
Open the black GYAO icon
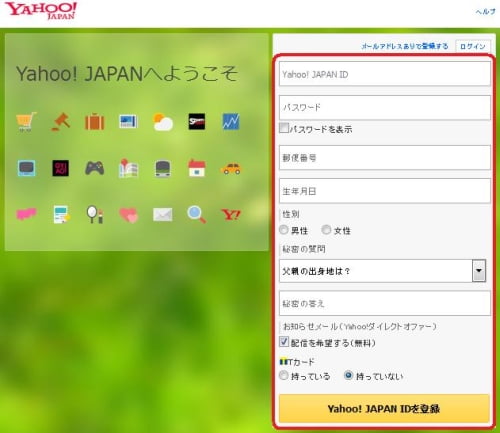coord(61,168)
